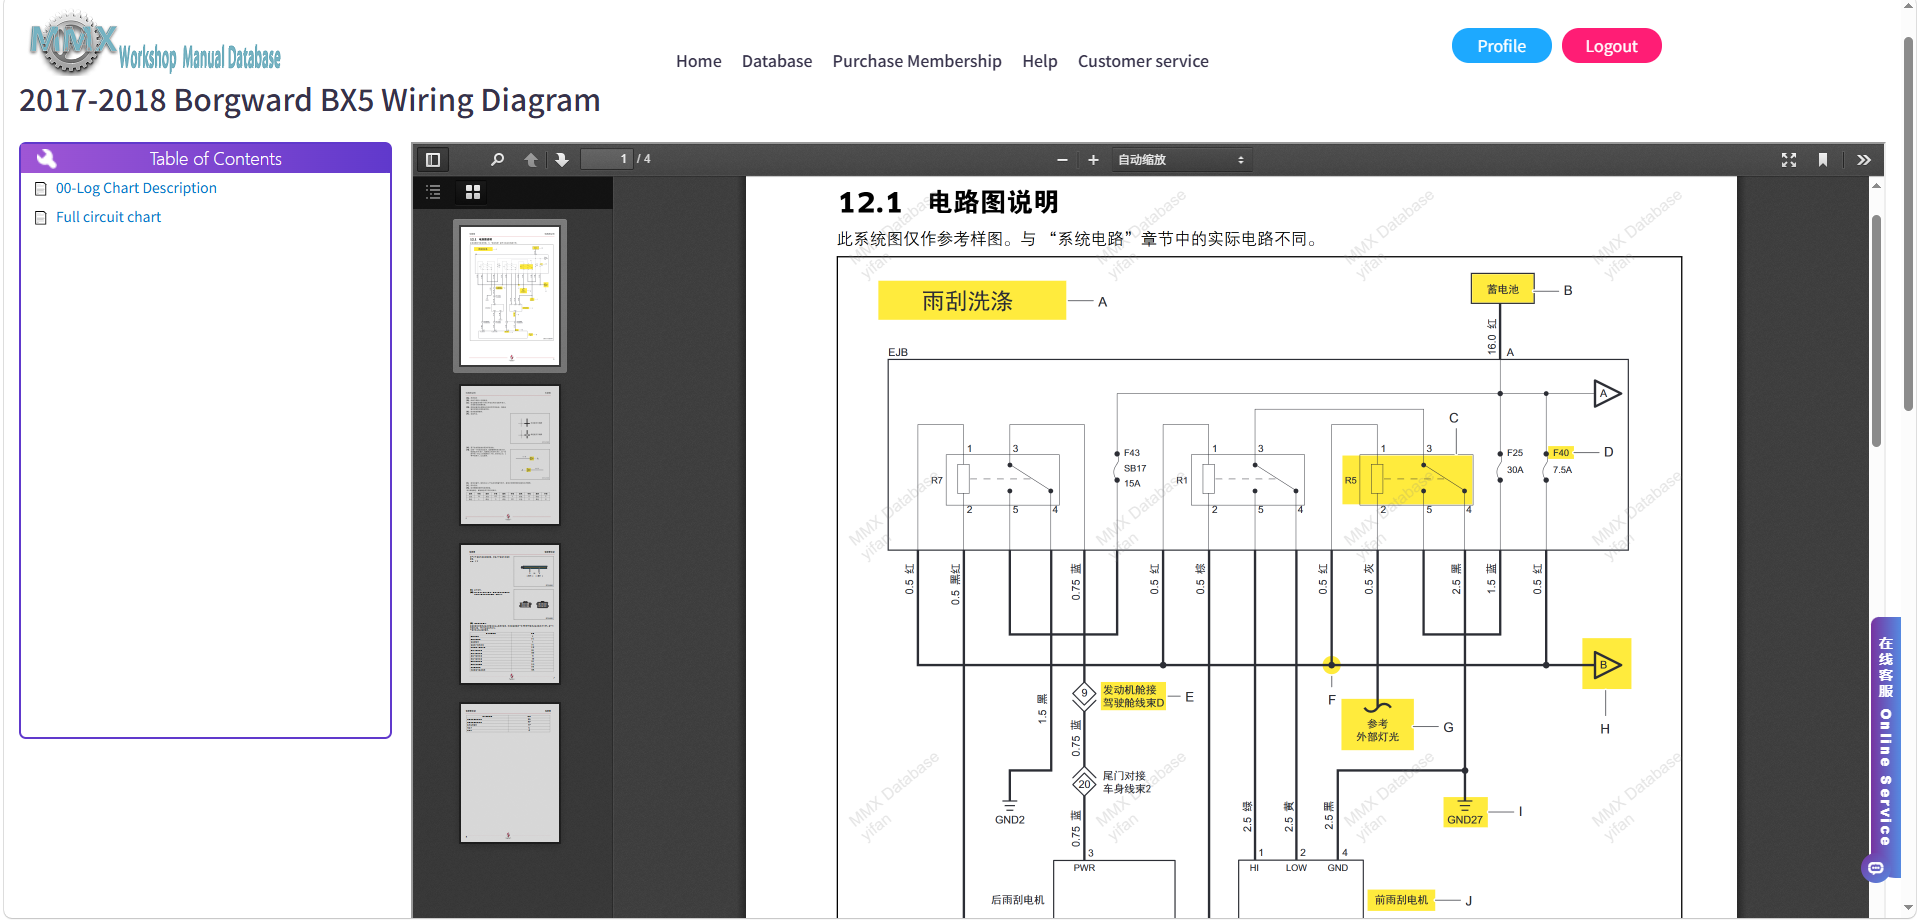Select the page 2 thumbnail
The image size is (1919, 922).
[510, 455]
